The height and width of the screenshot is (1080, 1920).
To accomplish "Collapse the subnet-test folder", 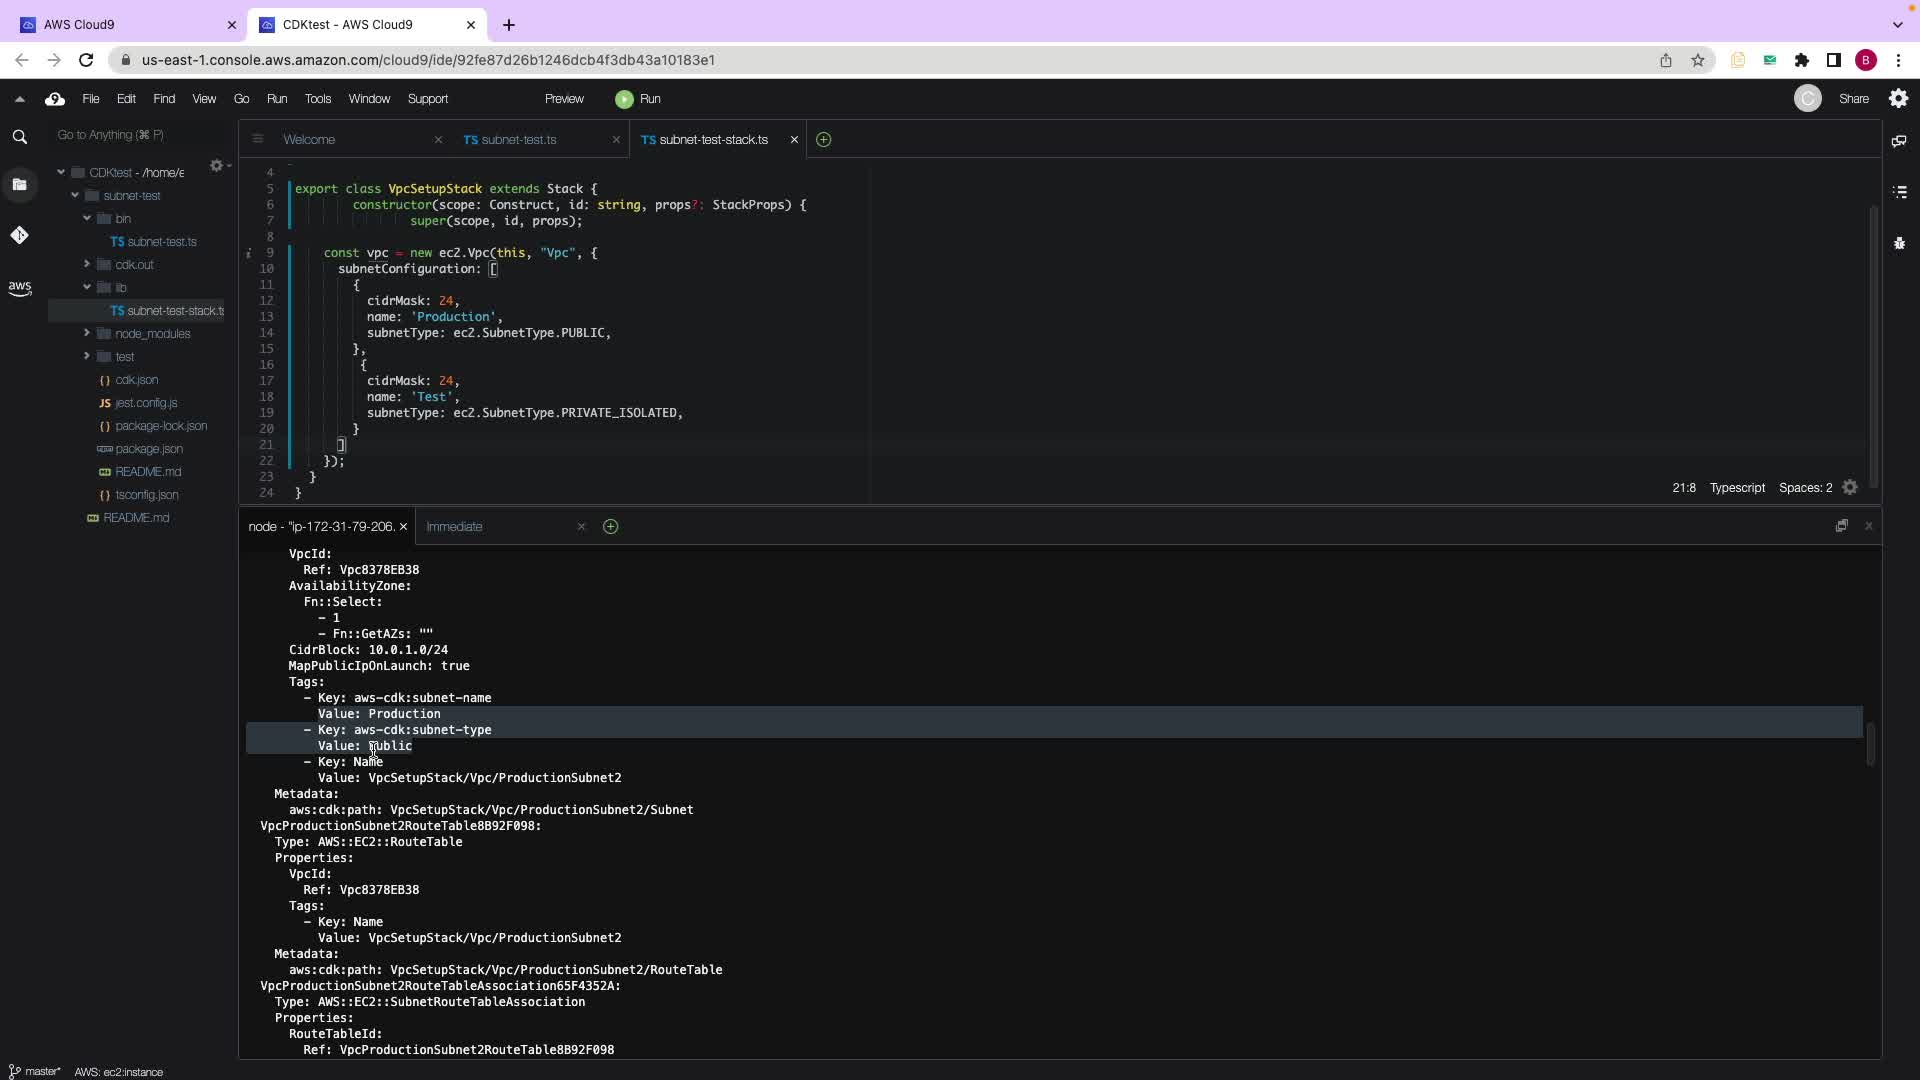I will pyautogui.click(x=75, y=196).
